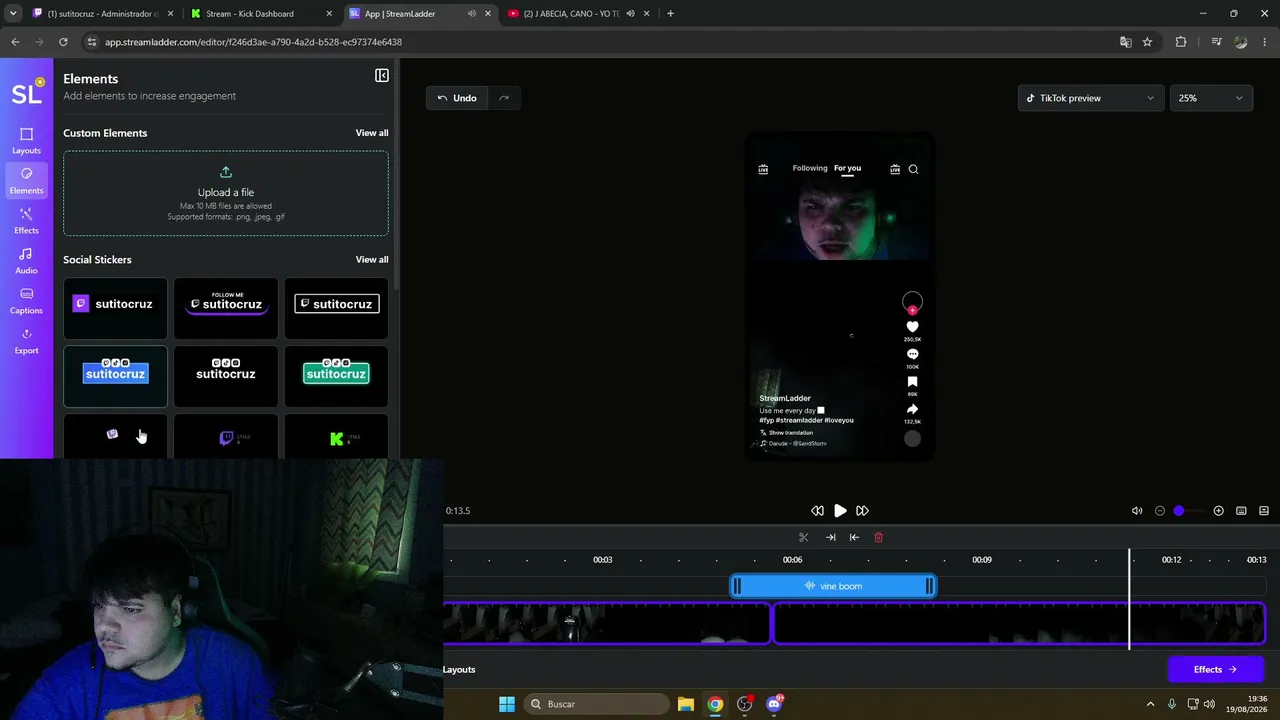Click the taskbar Buscar search box
The image size is (1280, 720).
pos(597,704)
